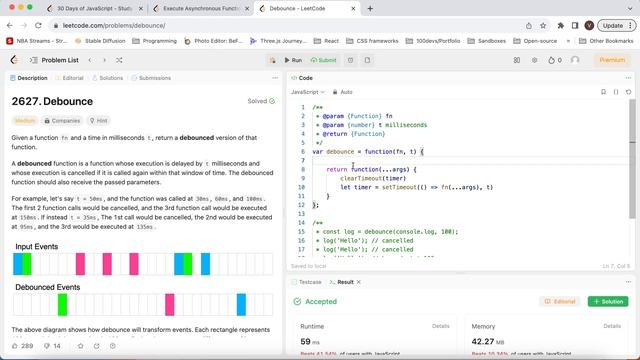
Task: View Memory Details link
Action: point(612,326)
